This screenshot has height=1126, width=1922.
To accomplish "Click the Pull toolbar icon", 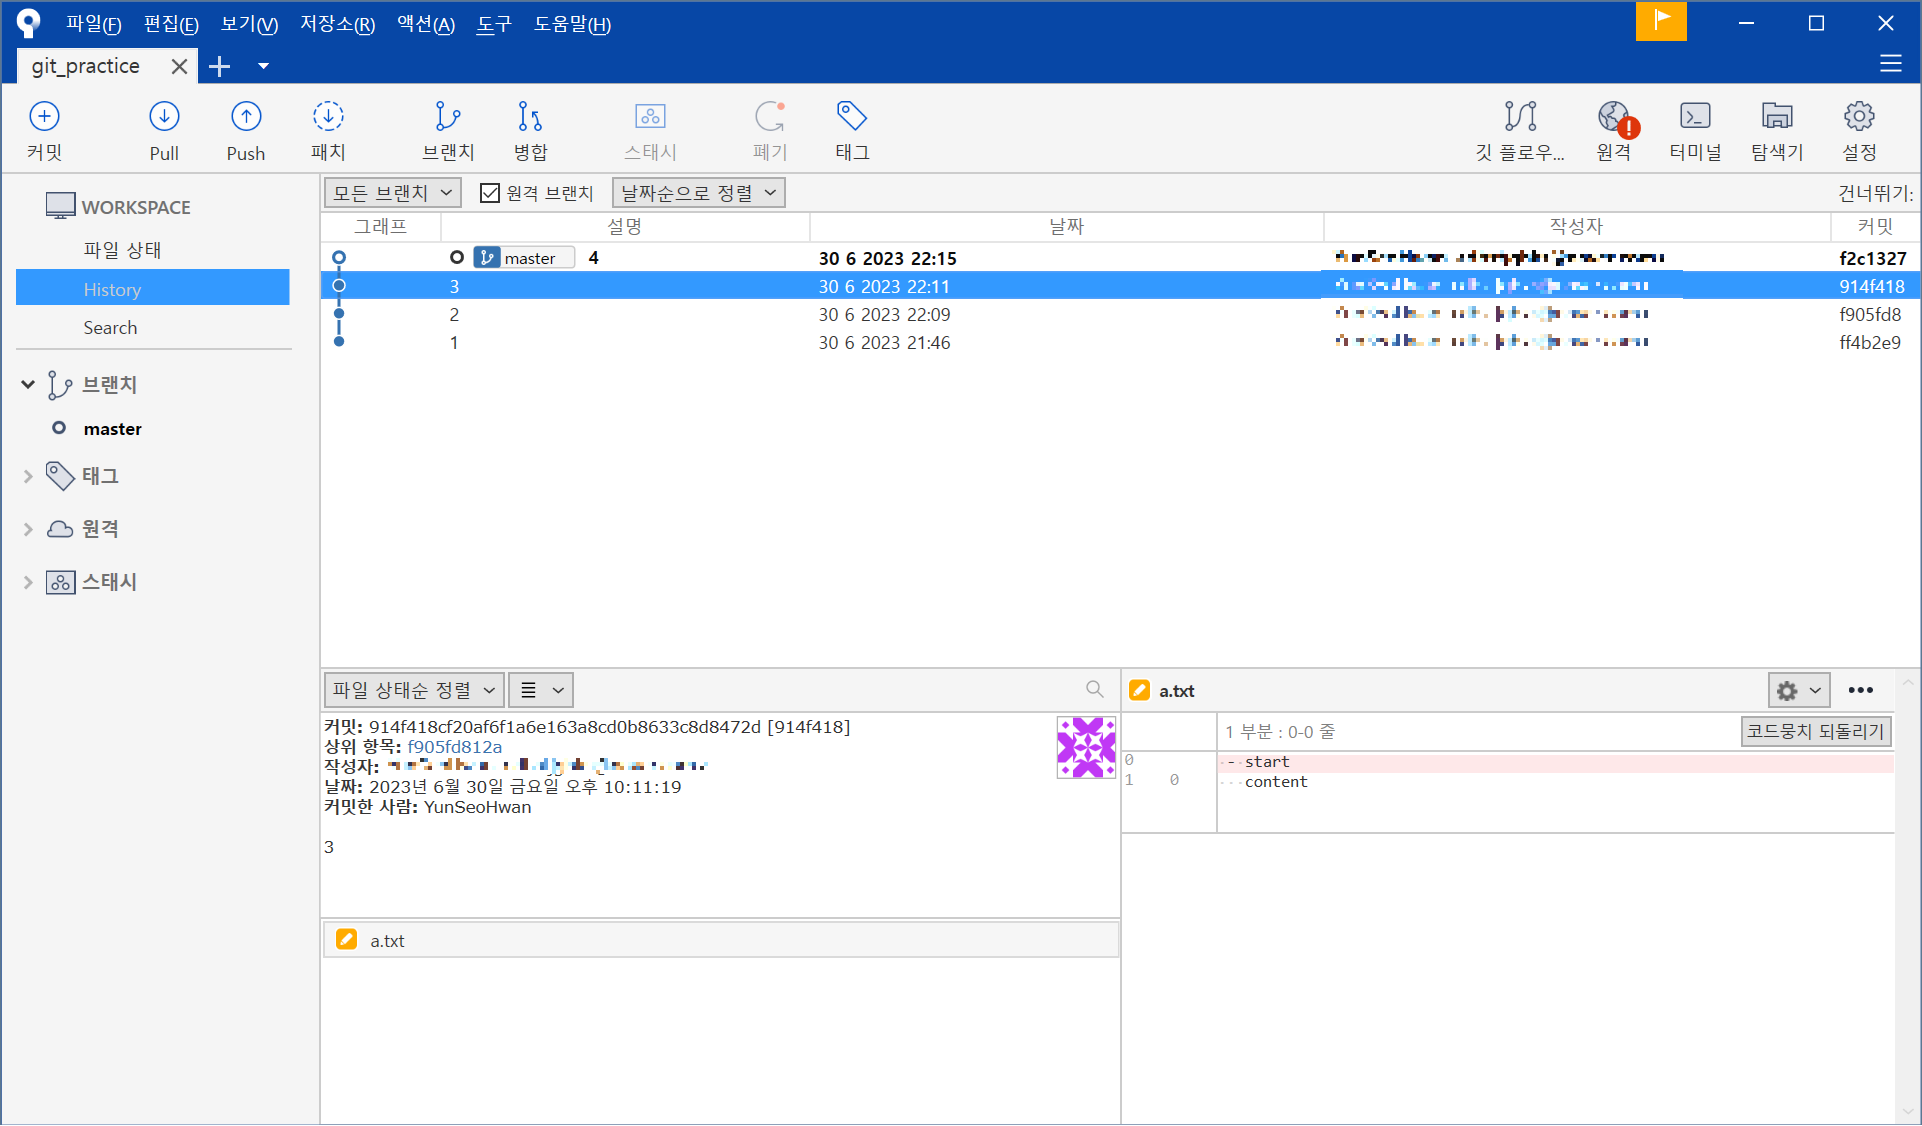I will (x=164, y=130).
